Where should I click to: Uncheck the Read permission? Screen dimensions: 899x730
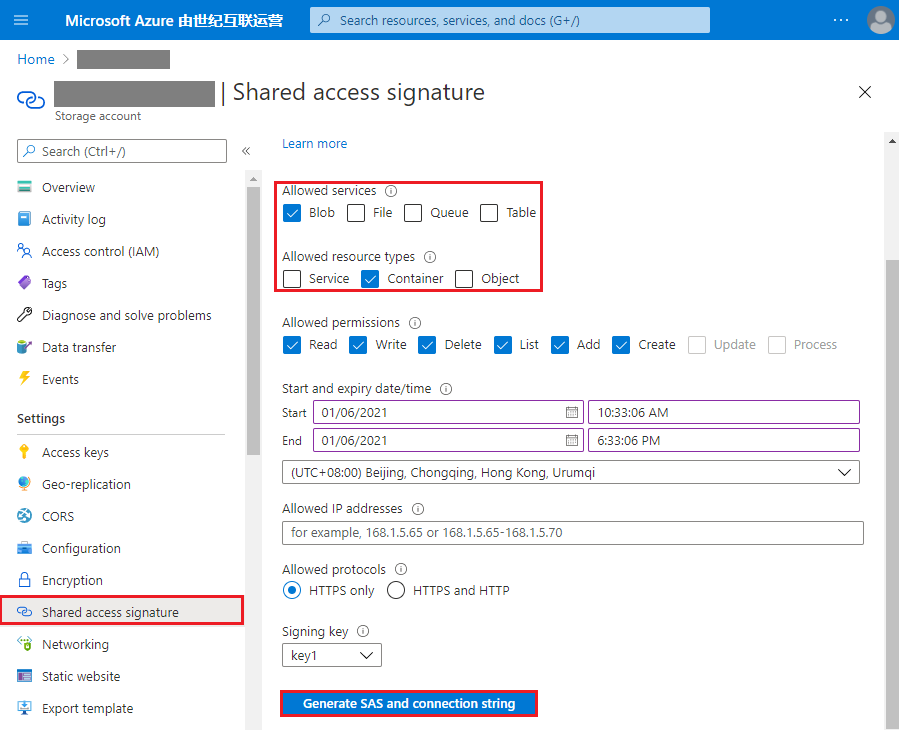292,345
